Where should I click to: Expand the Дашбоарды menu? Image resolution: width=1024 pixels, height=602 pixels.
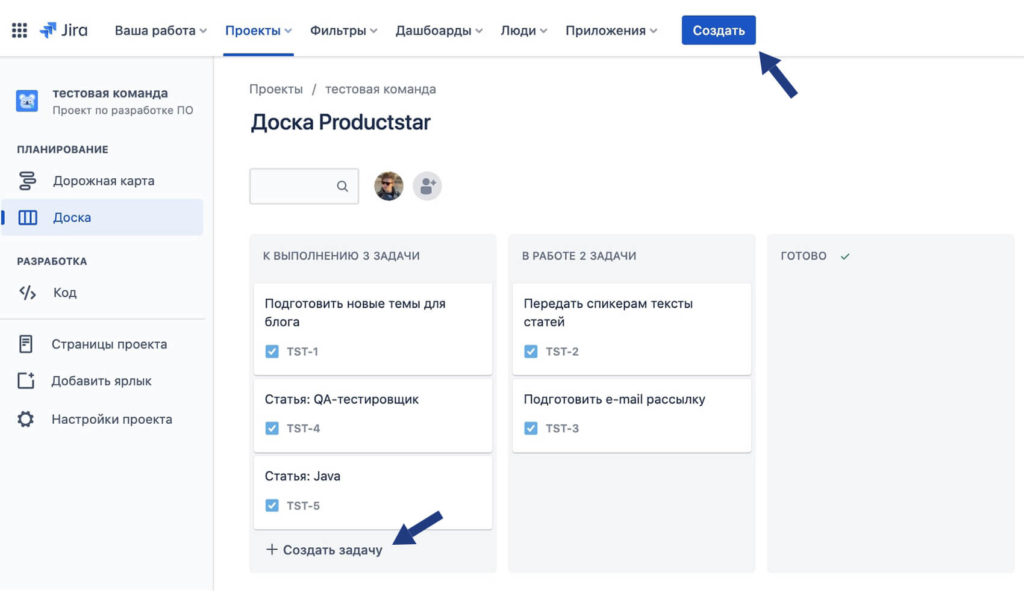click(439, 31)
